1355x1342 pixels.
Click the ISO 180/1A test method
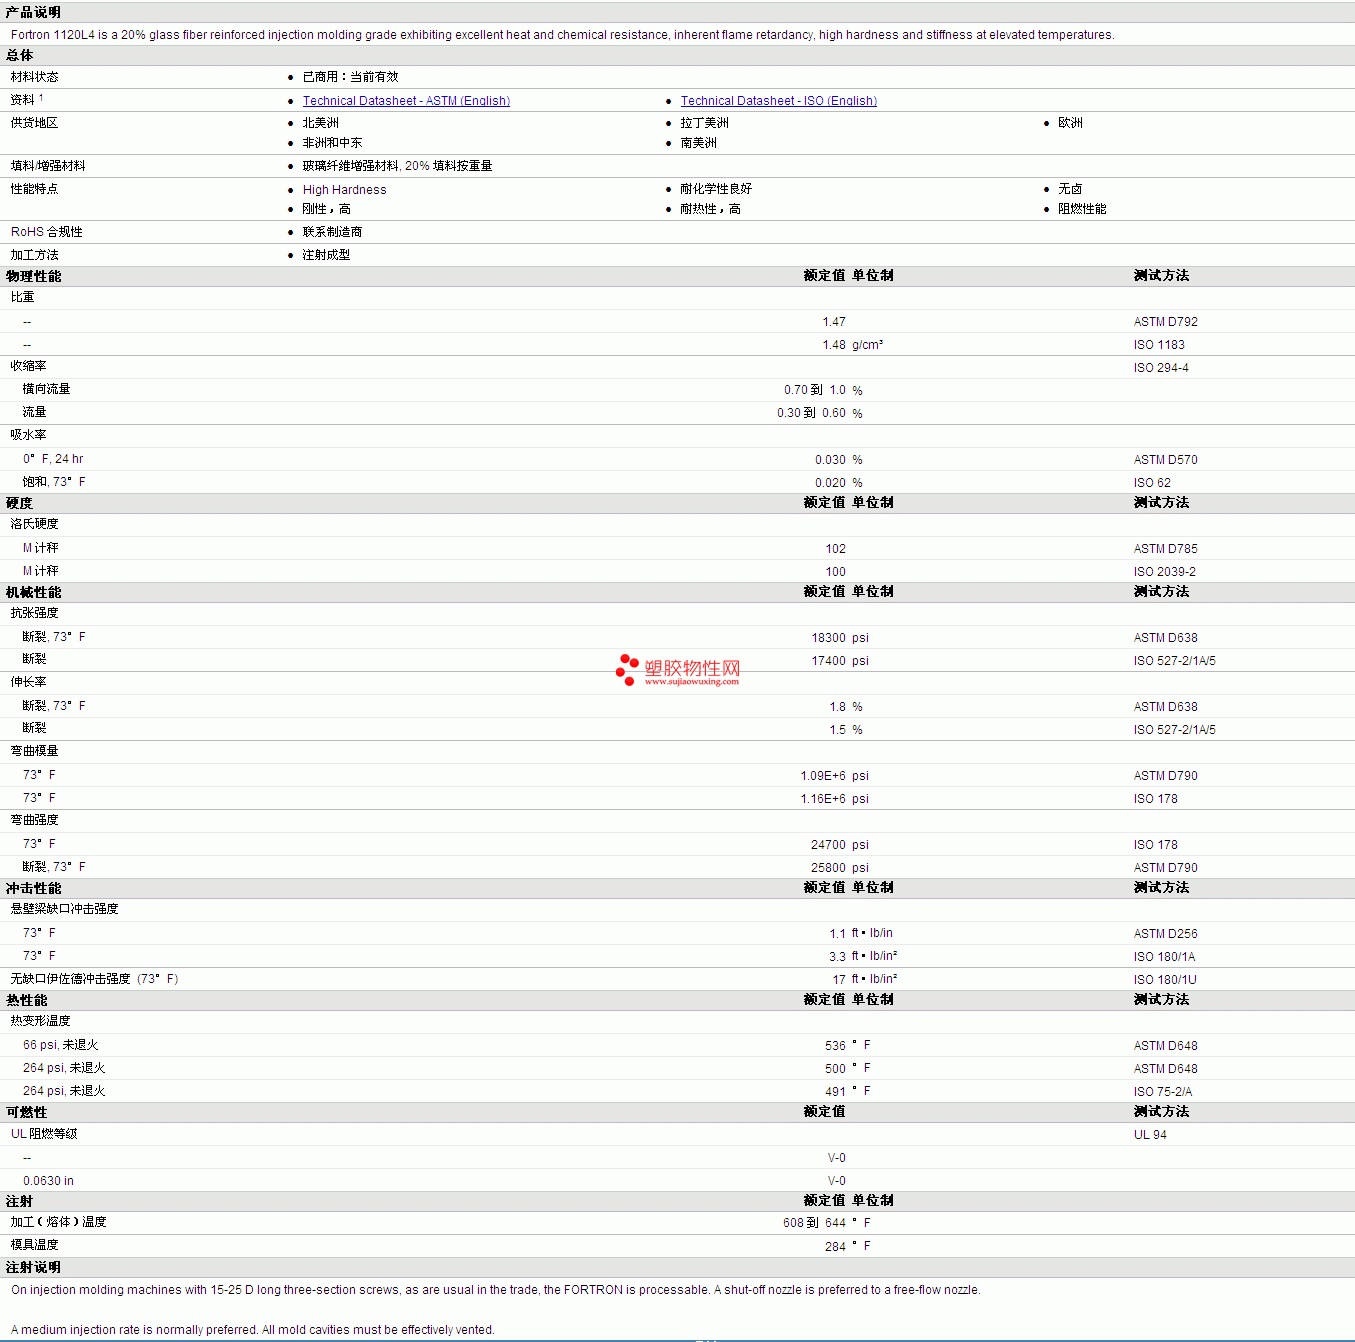(1164, 957)
